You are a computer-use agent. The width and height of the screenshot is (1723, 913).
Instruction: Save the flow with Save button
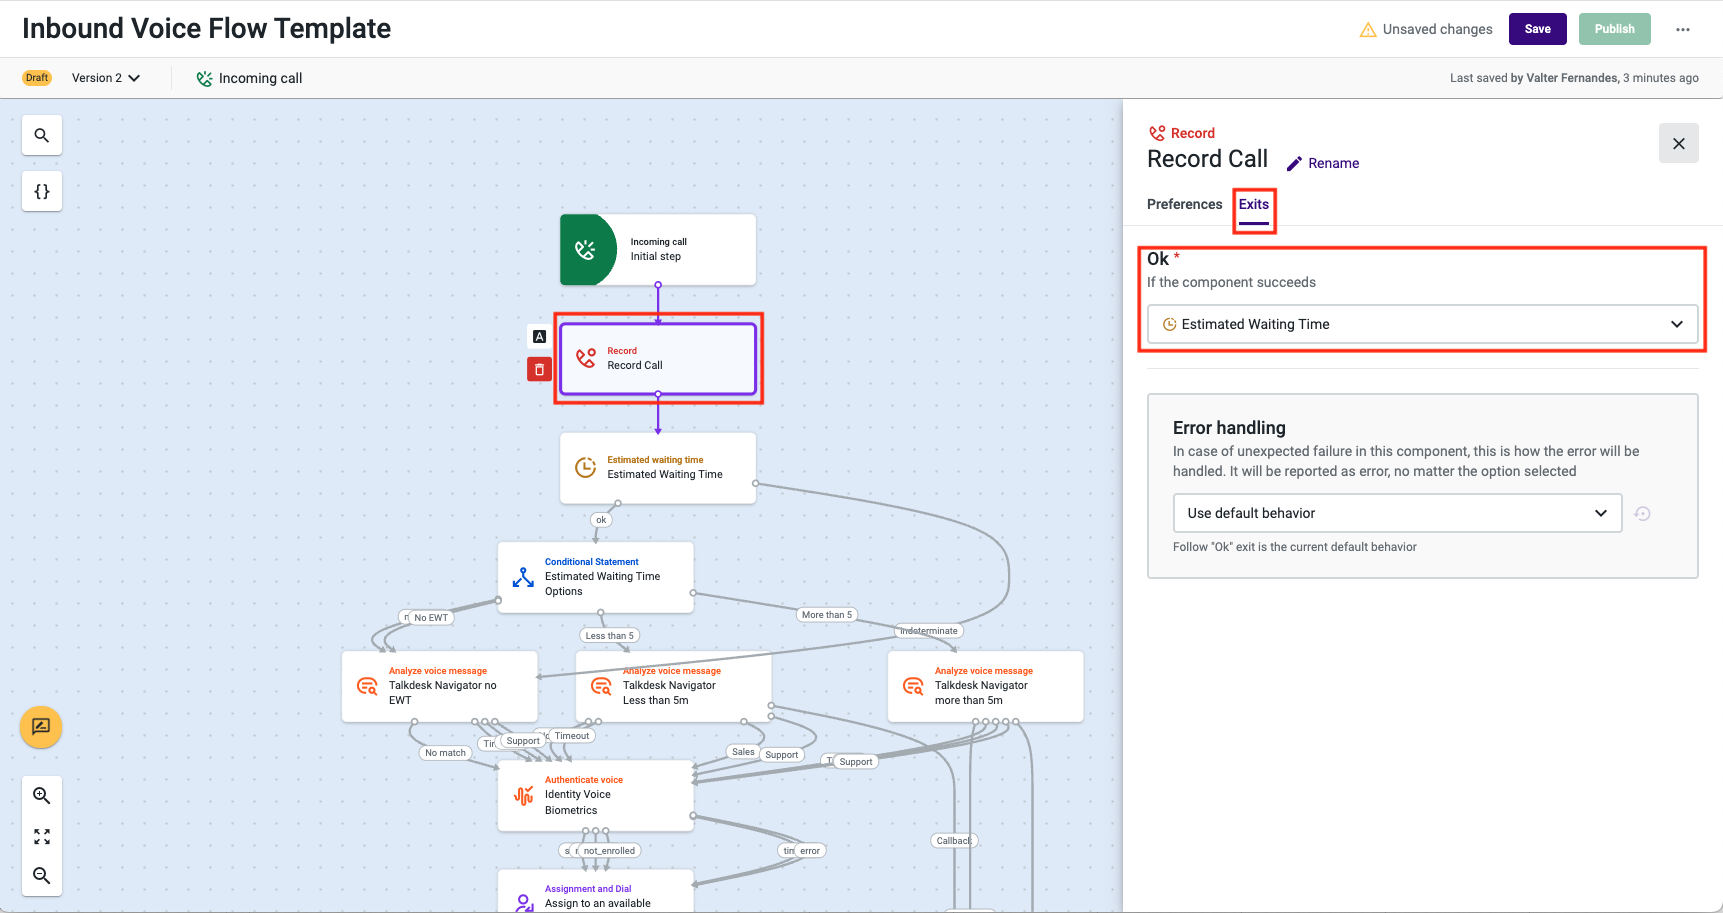1538,29
